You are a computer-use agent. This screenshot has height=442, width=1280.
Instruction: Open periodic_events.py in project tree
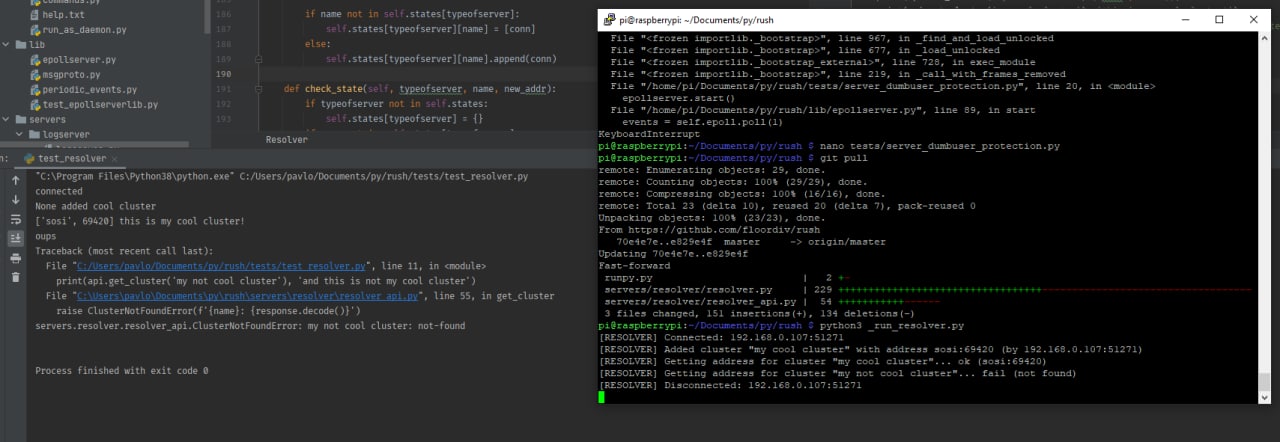coord(83,90)
